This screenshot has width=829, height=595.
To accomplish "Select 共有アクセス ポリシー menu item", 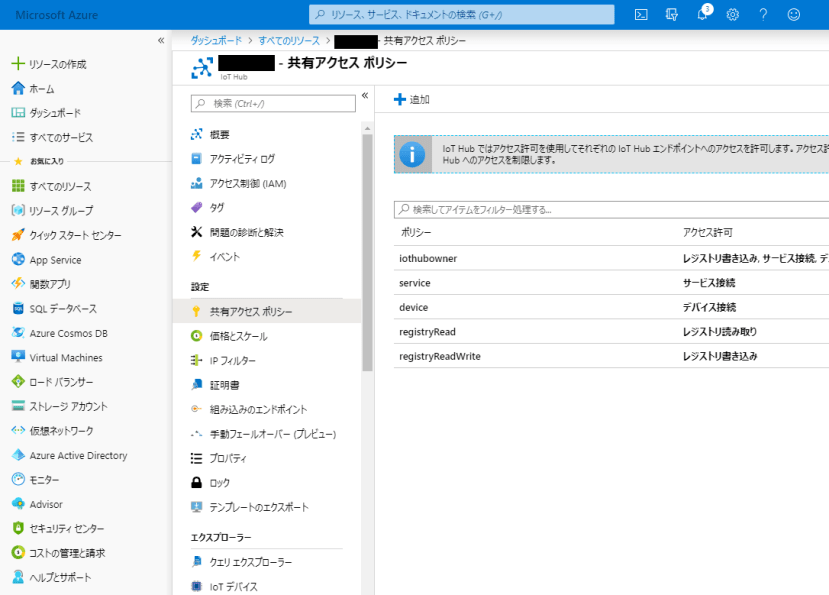I will click(267, 312).
